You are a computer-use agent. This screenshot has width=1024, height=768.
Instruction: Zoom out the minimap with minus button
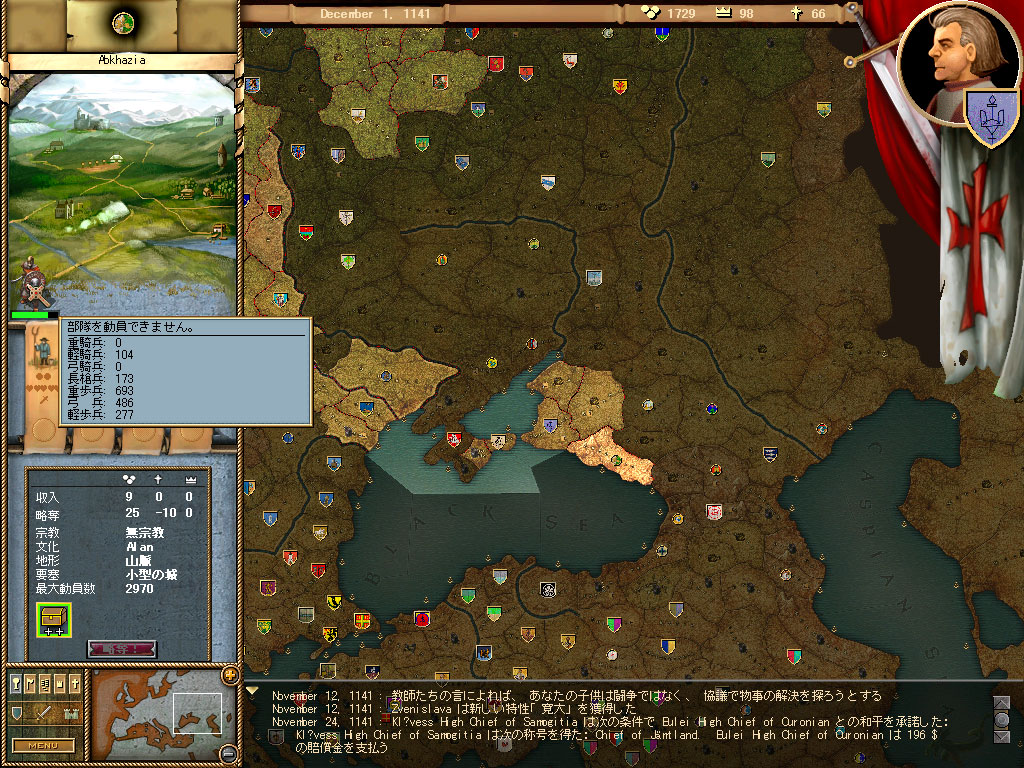coord(229,753)
